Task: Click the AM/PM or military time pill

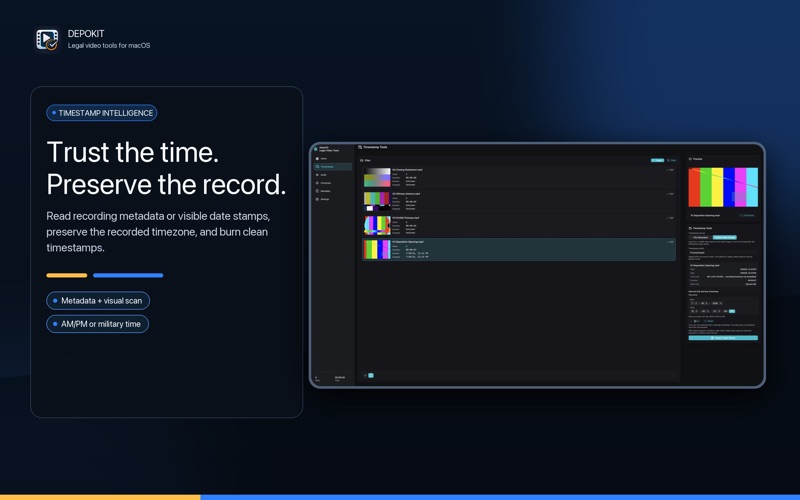Action: 97,324
